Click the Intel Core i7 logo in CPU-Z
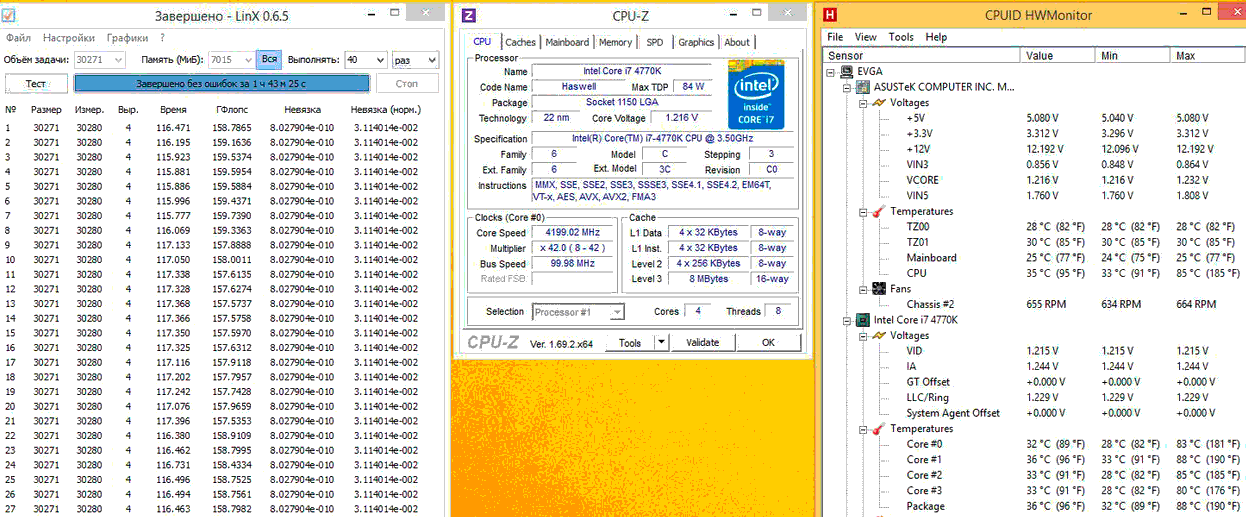This screenshot has height=517, width=1246. (x=756, y=94)
